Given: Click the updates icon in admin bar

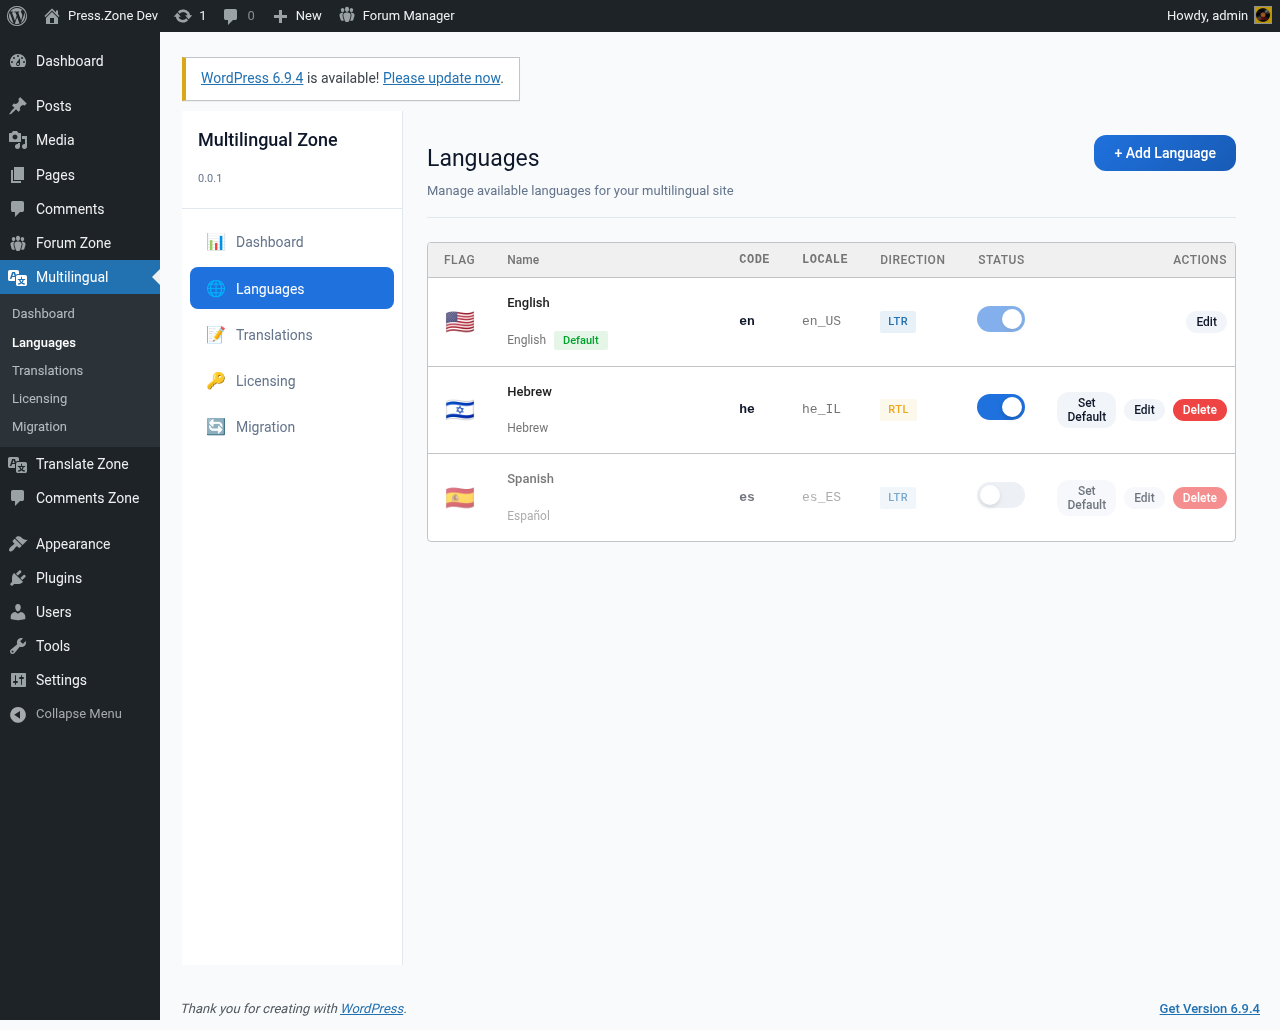Looking at the screenshot, I should tap(183, 16).
